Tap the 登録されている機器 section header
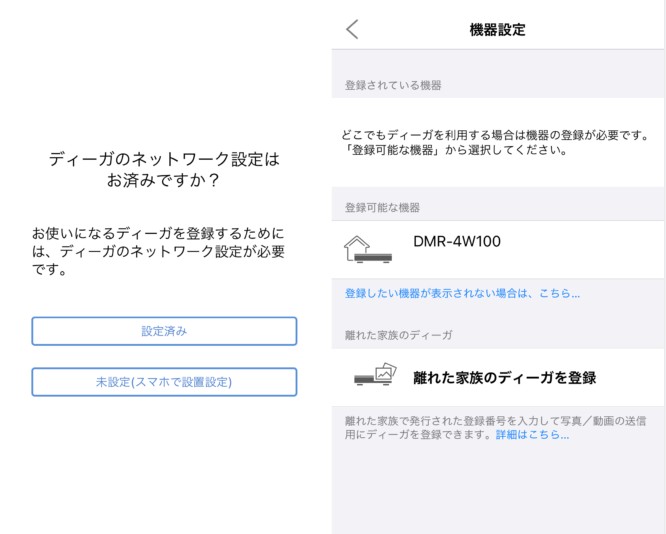 pyautogui.click(x=393, y=85)
